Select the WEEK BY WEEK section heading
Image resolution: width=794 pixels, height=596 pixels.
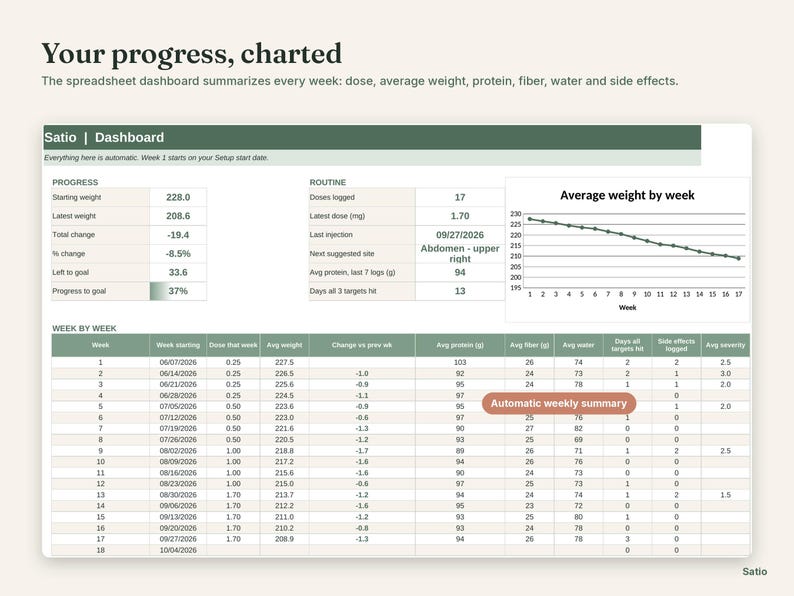(x=84, y=329)
